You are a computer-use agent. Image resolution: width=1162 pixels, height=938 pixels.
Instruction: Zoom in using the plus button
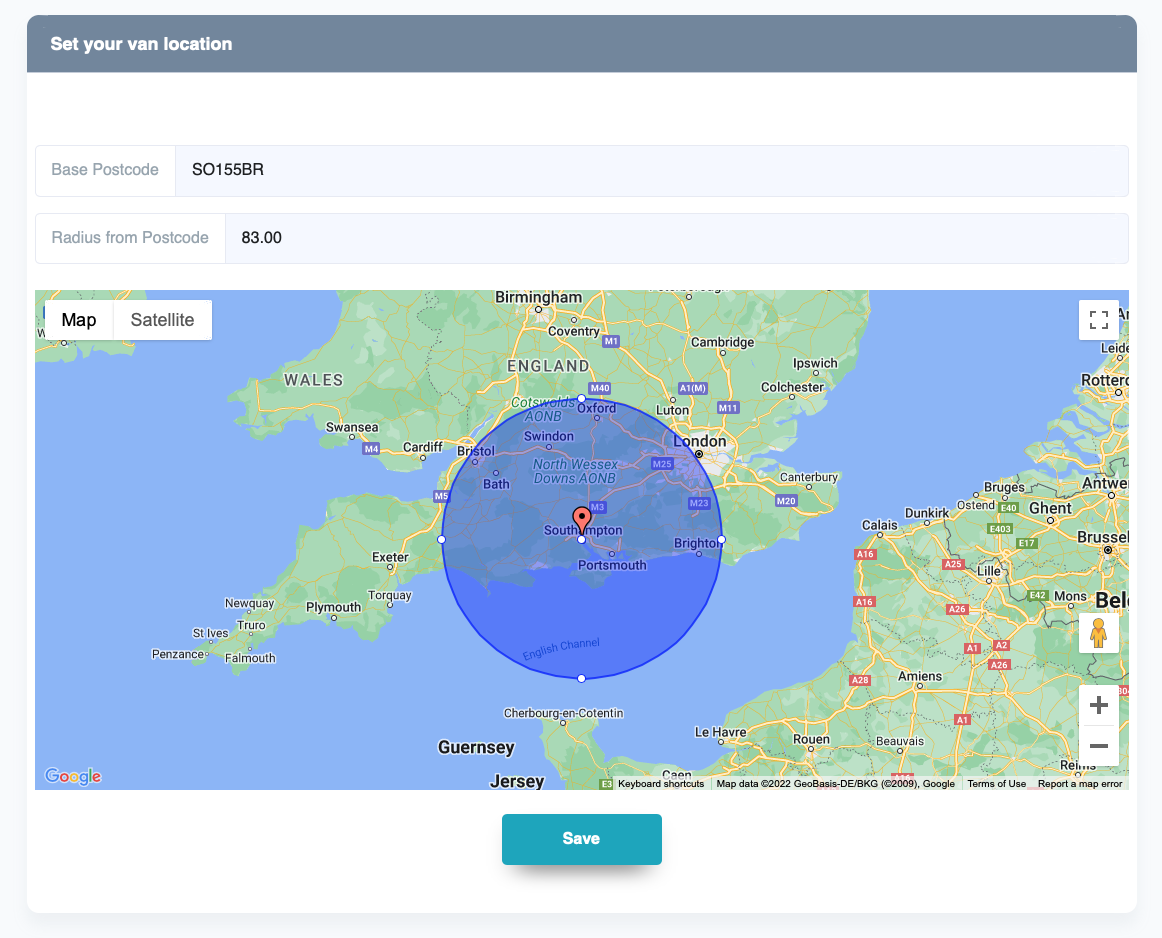(1098, 706)
